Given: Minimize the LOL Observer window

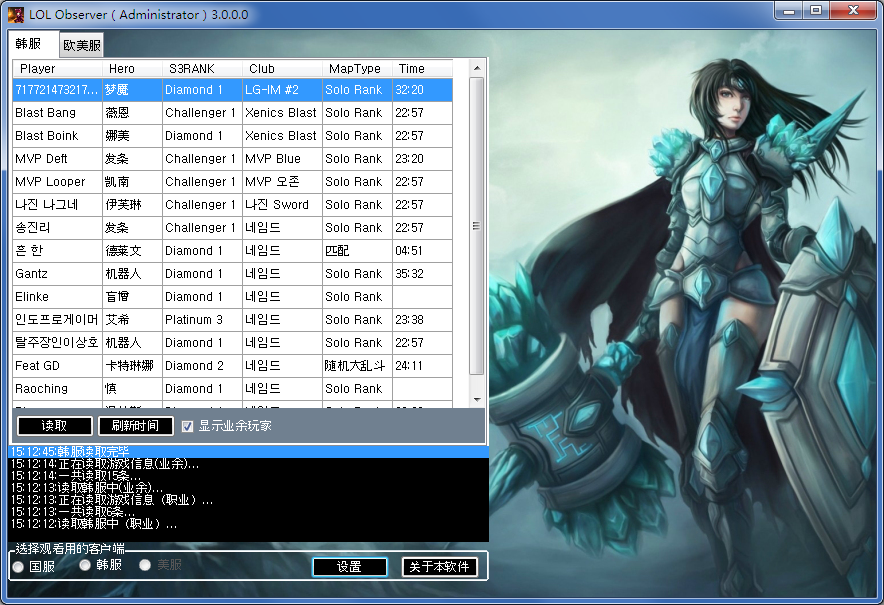Looking at the screenshot, I should coord(789,11).
